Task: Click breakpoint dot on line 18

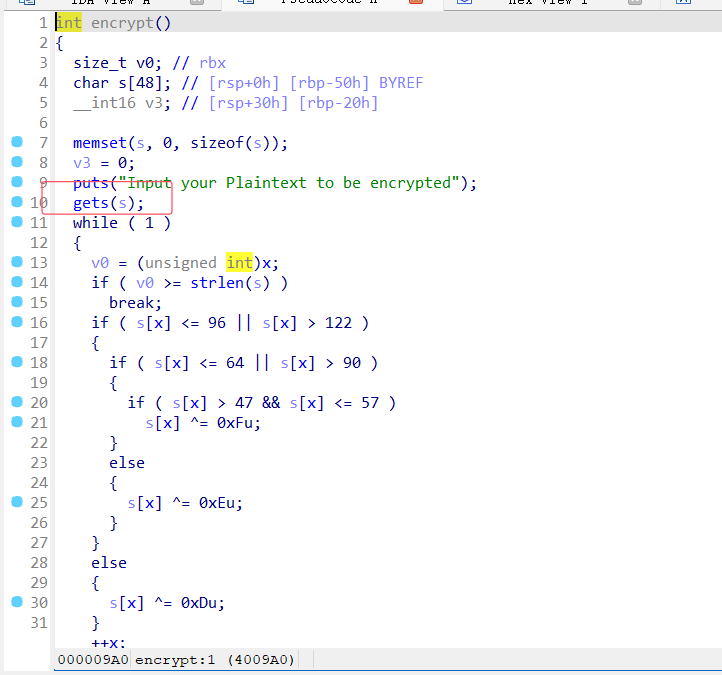Action: point(16,362)
